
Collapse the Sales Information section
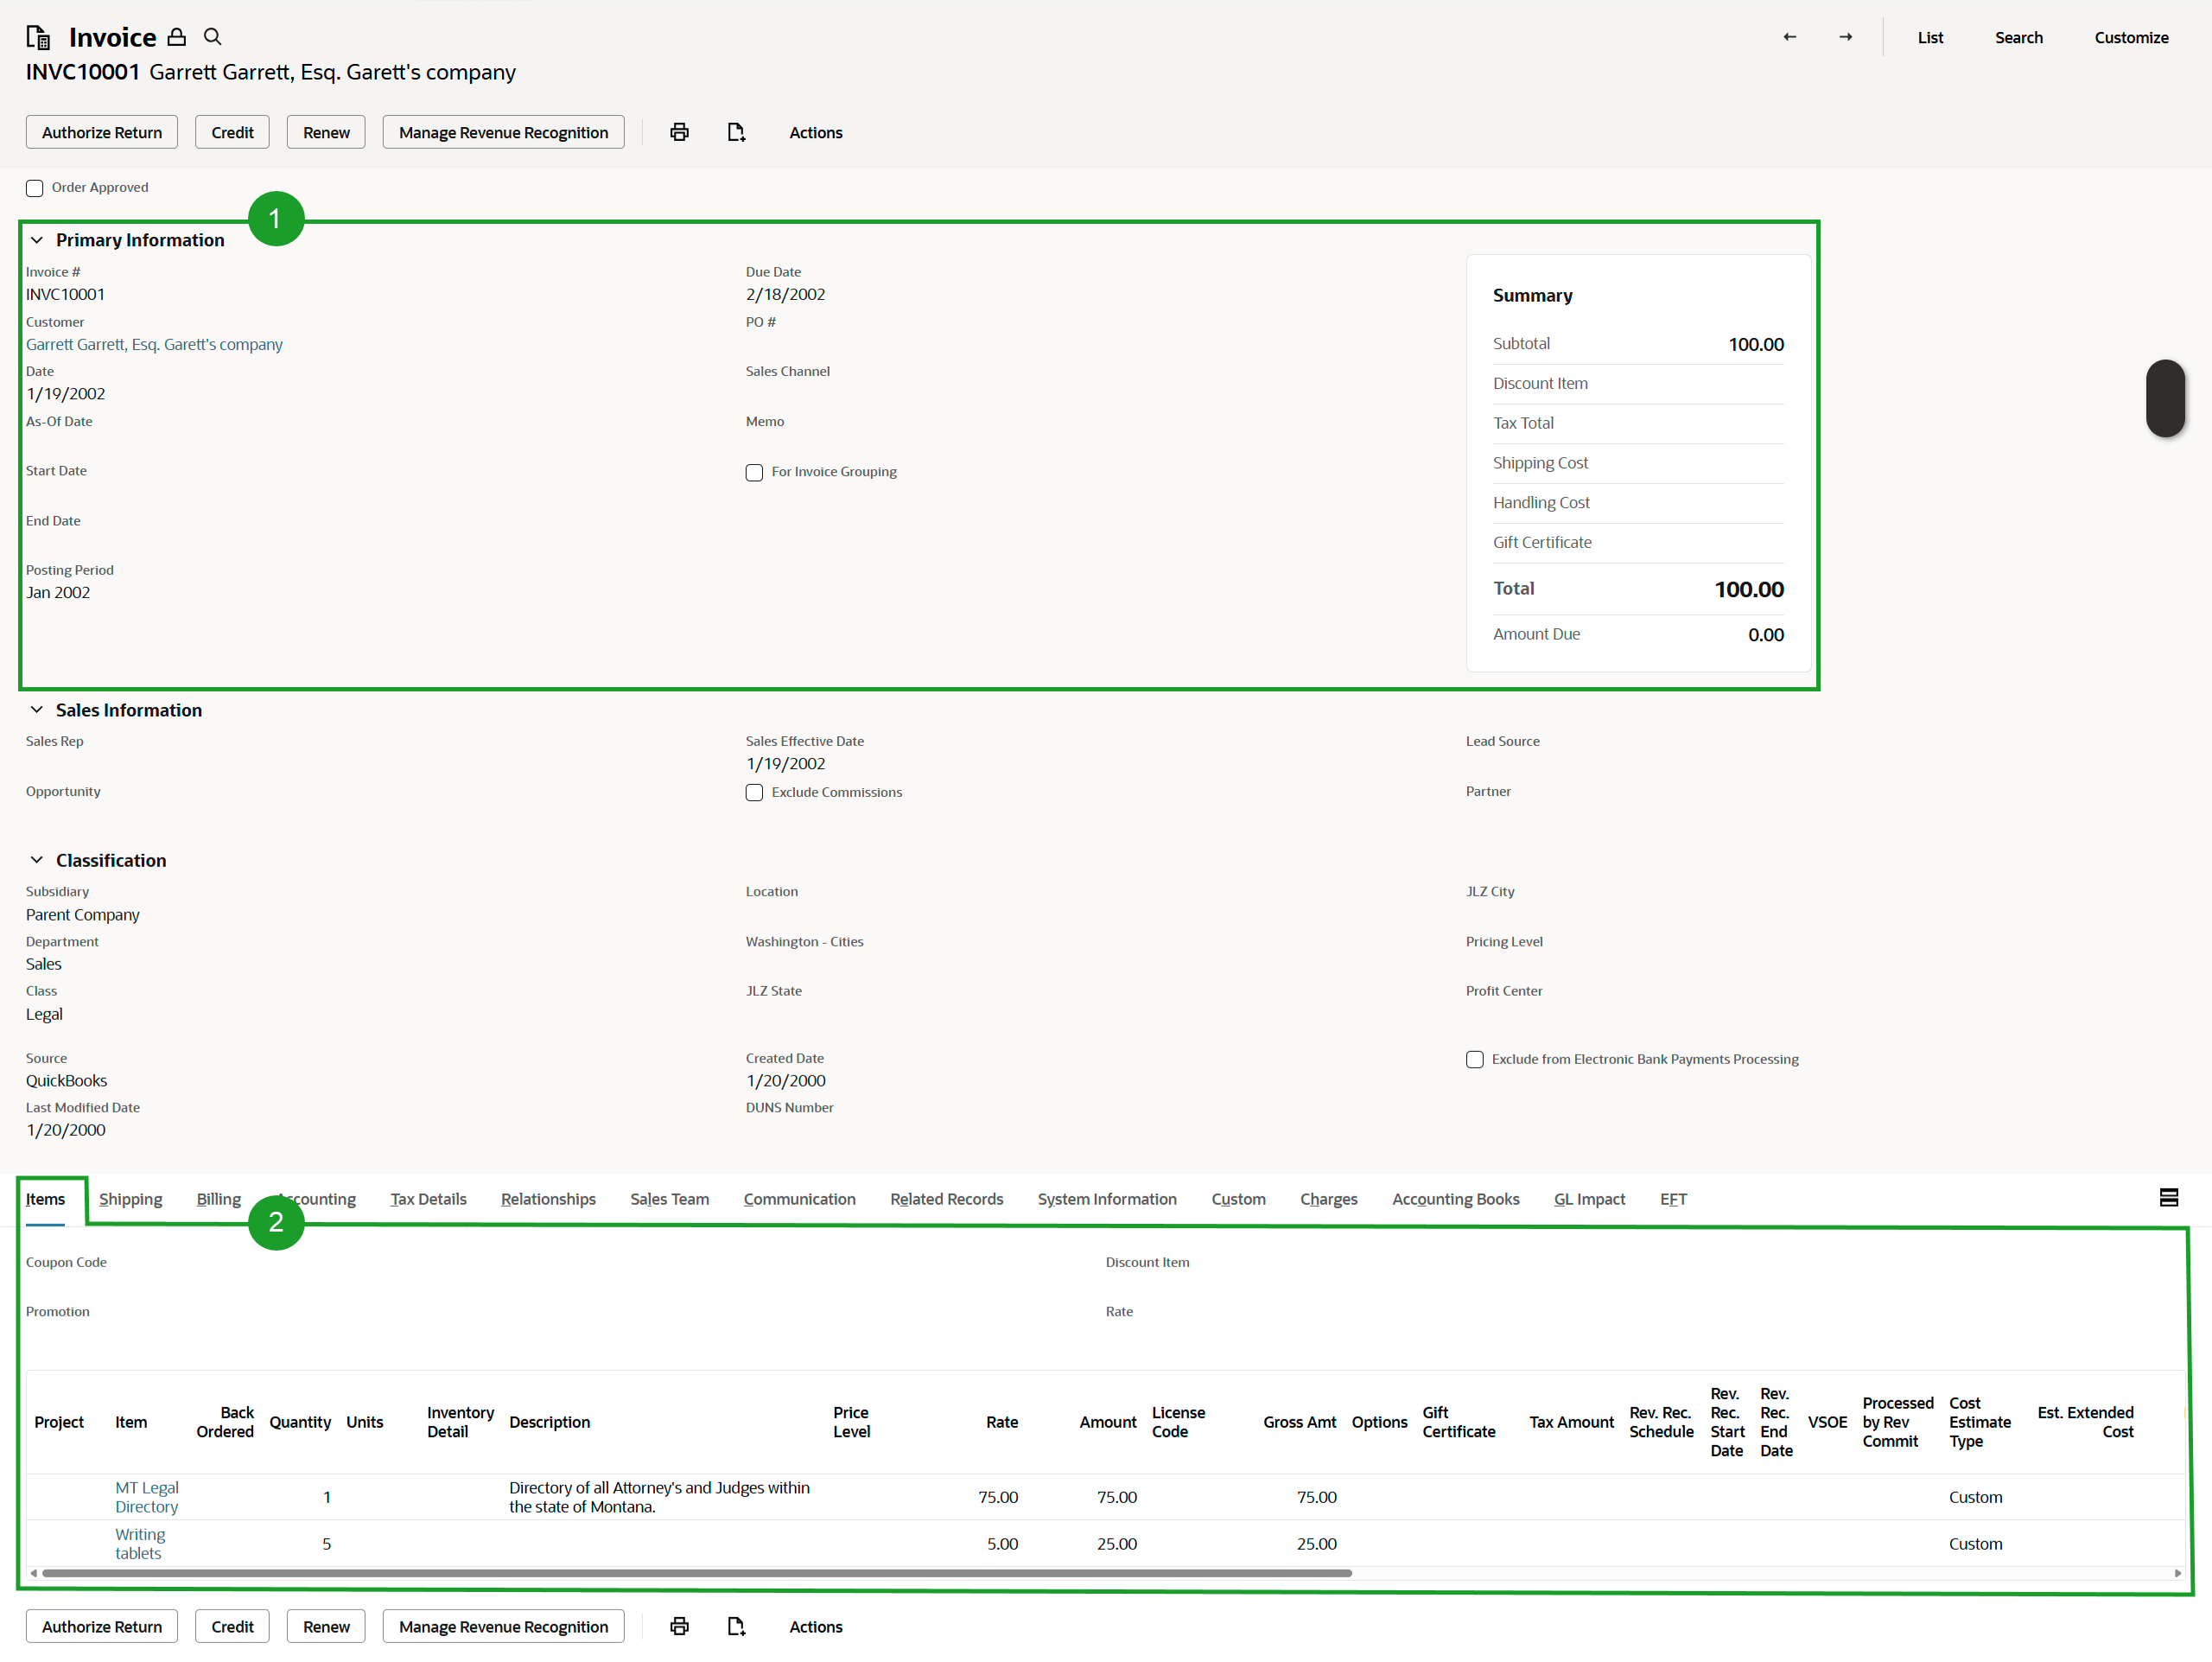(x=37, y=710)
